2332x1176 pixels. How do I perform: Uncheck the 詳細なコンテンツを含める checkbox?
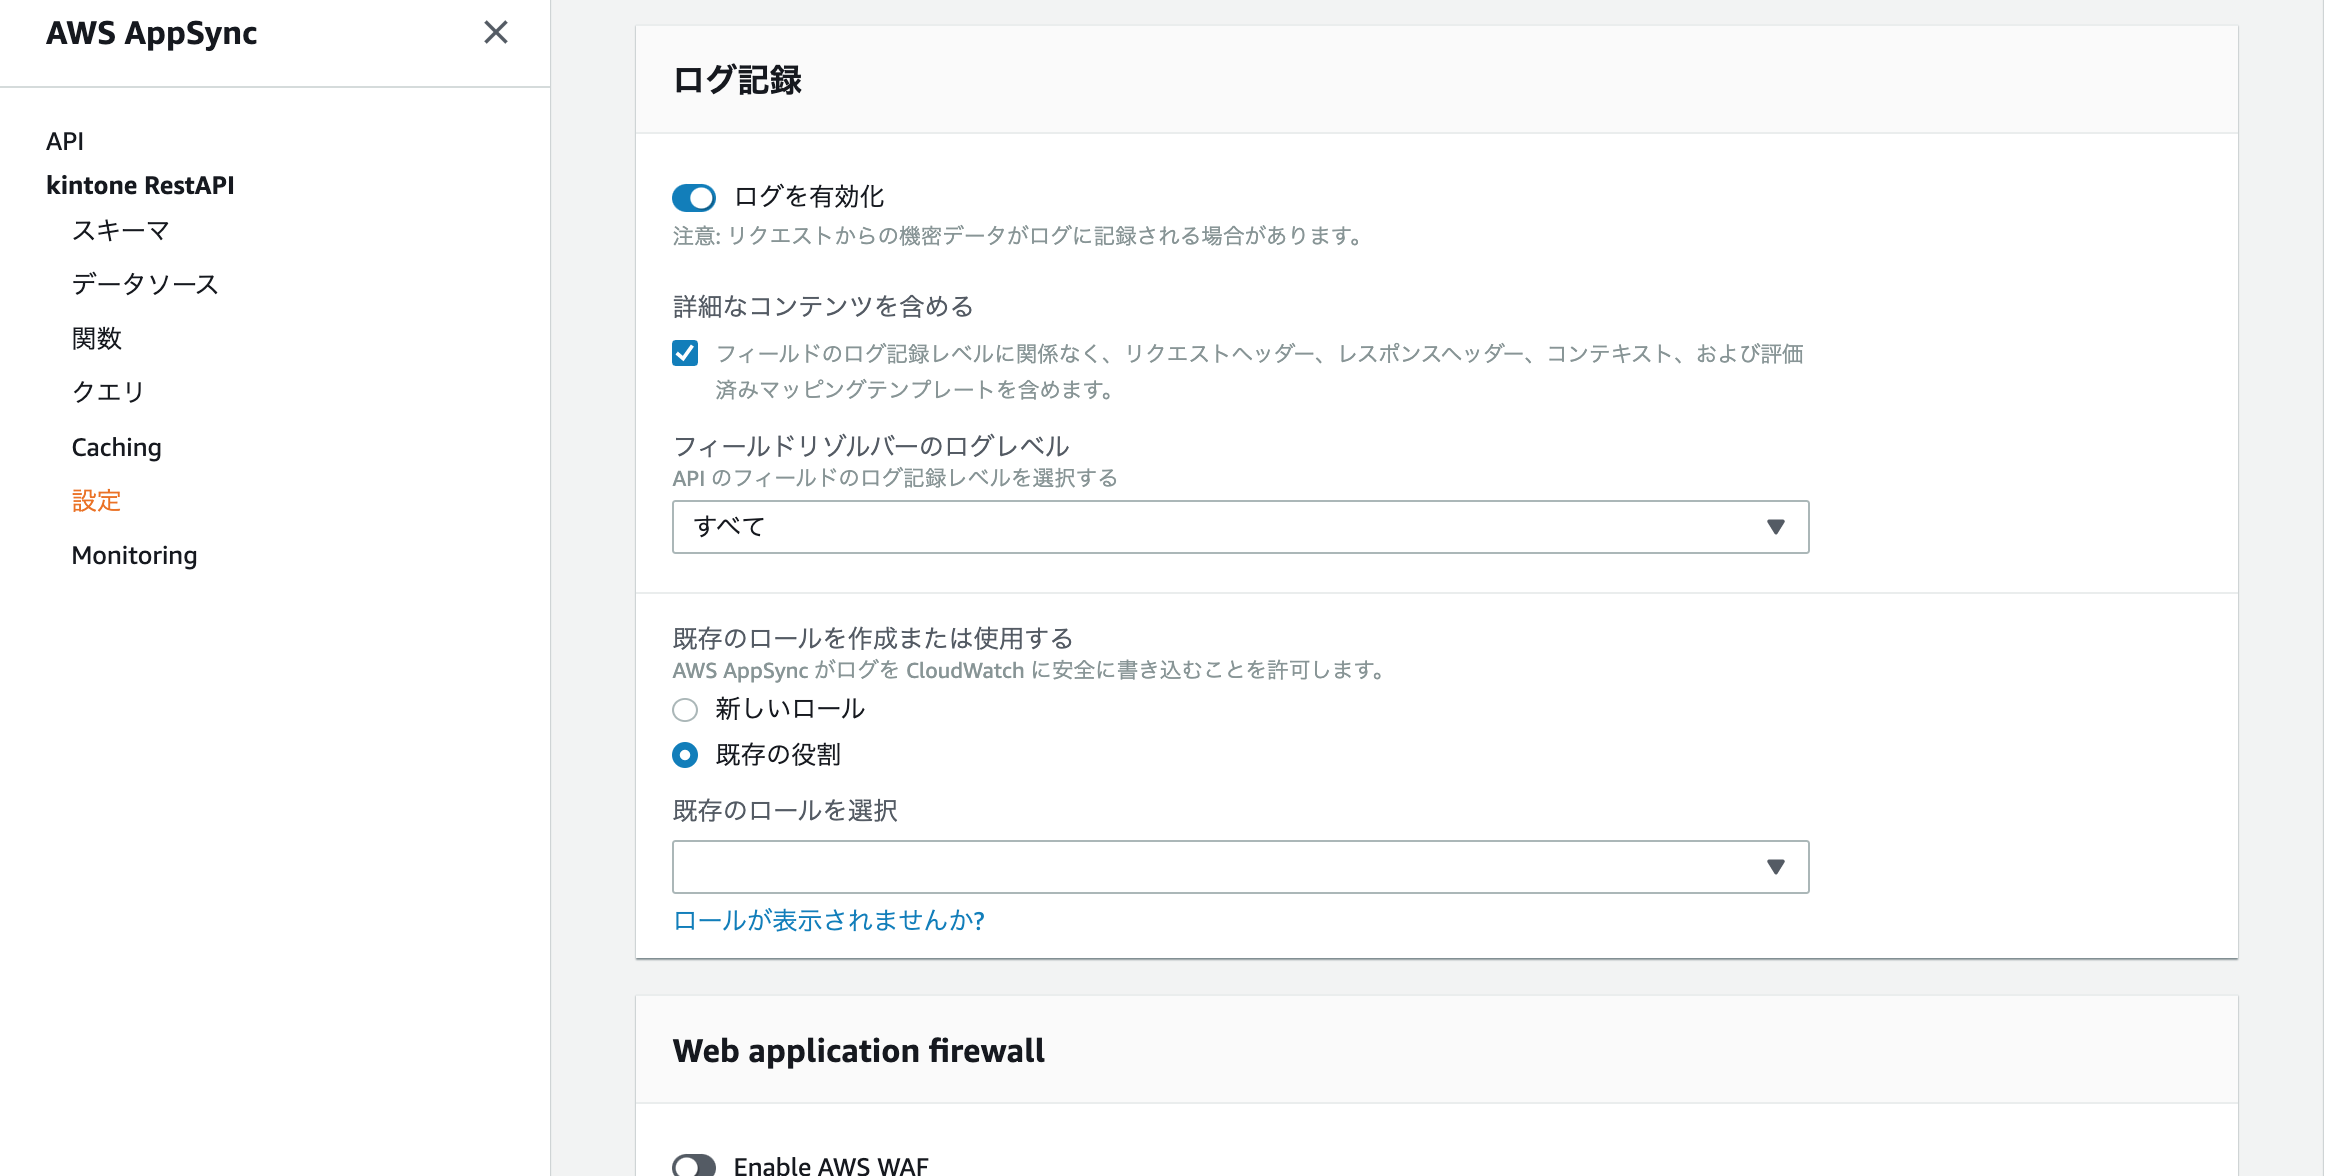tap(685, 353)
